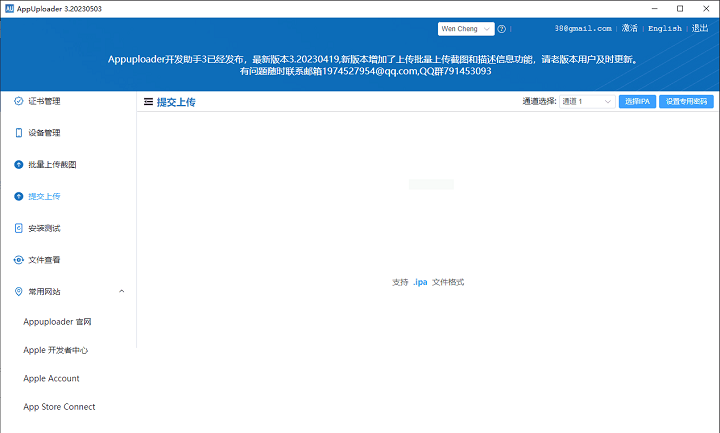720x433 pixels.
Task: Open the 通道 1 channel dropdown
Action: 587,101
